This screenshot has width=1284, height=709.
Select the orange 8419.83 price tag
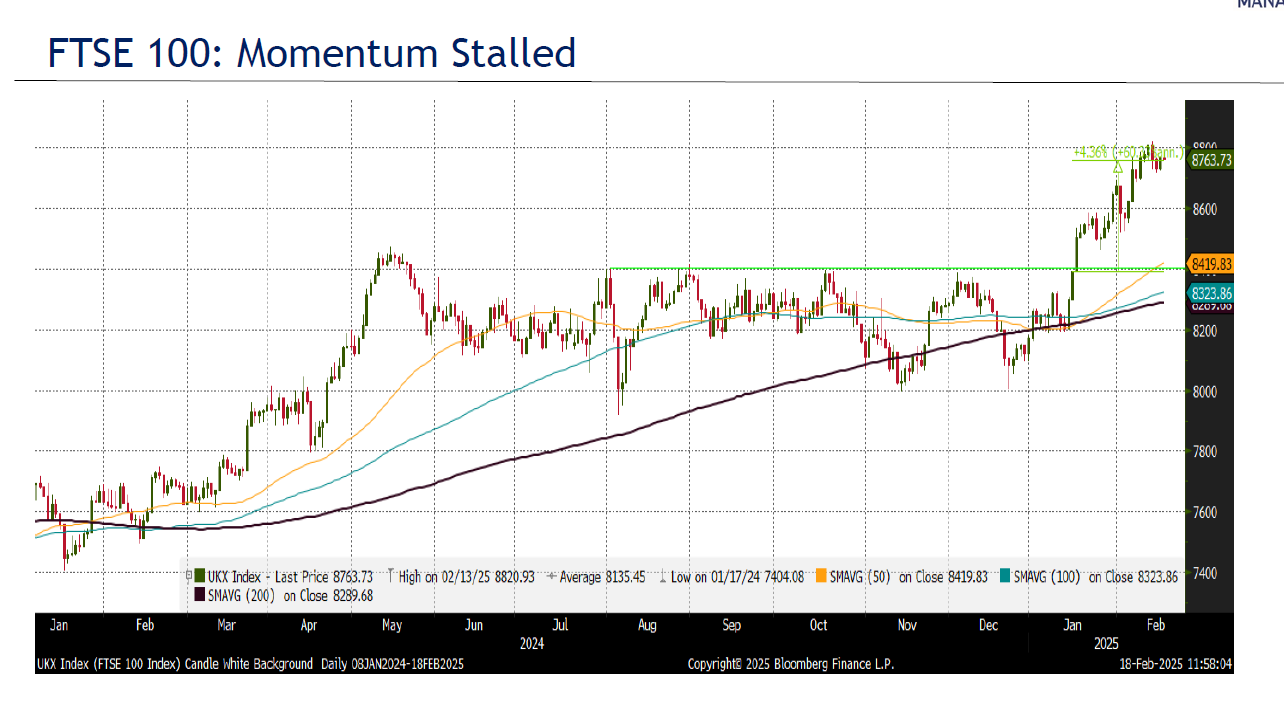coord(1210,264)
